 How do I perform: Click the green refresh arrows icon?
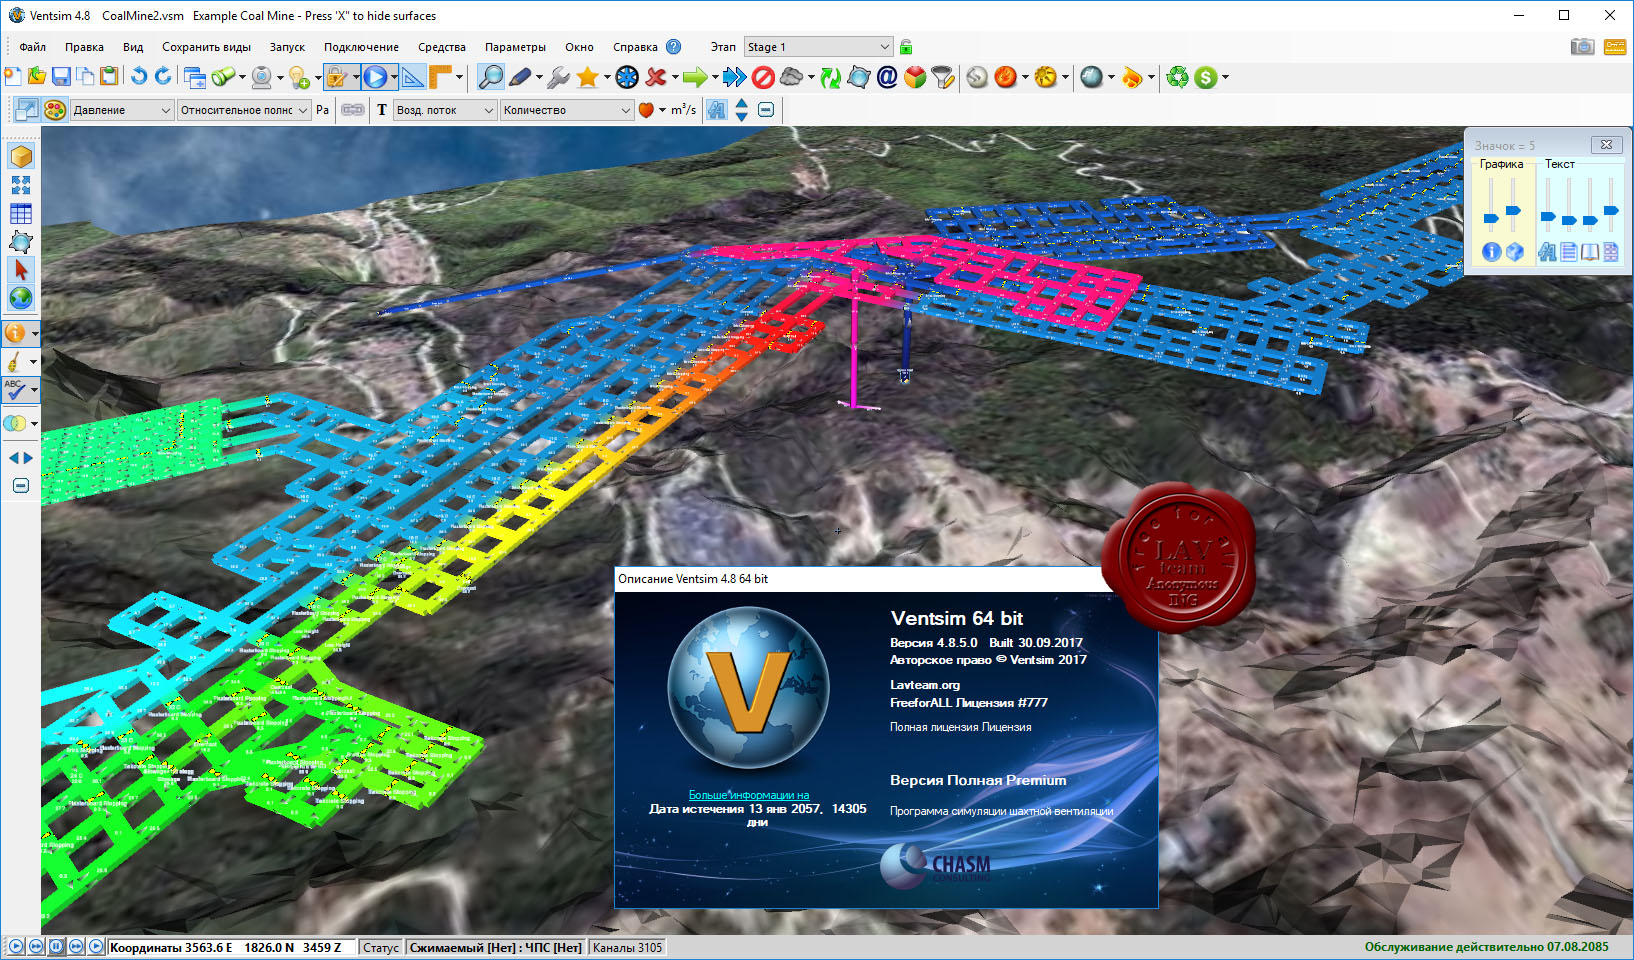coord(830,77)
